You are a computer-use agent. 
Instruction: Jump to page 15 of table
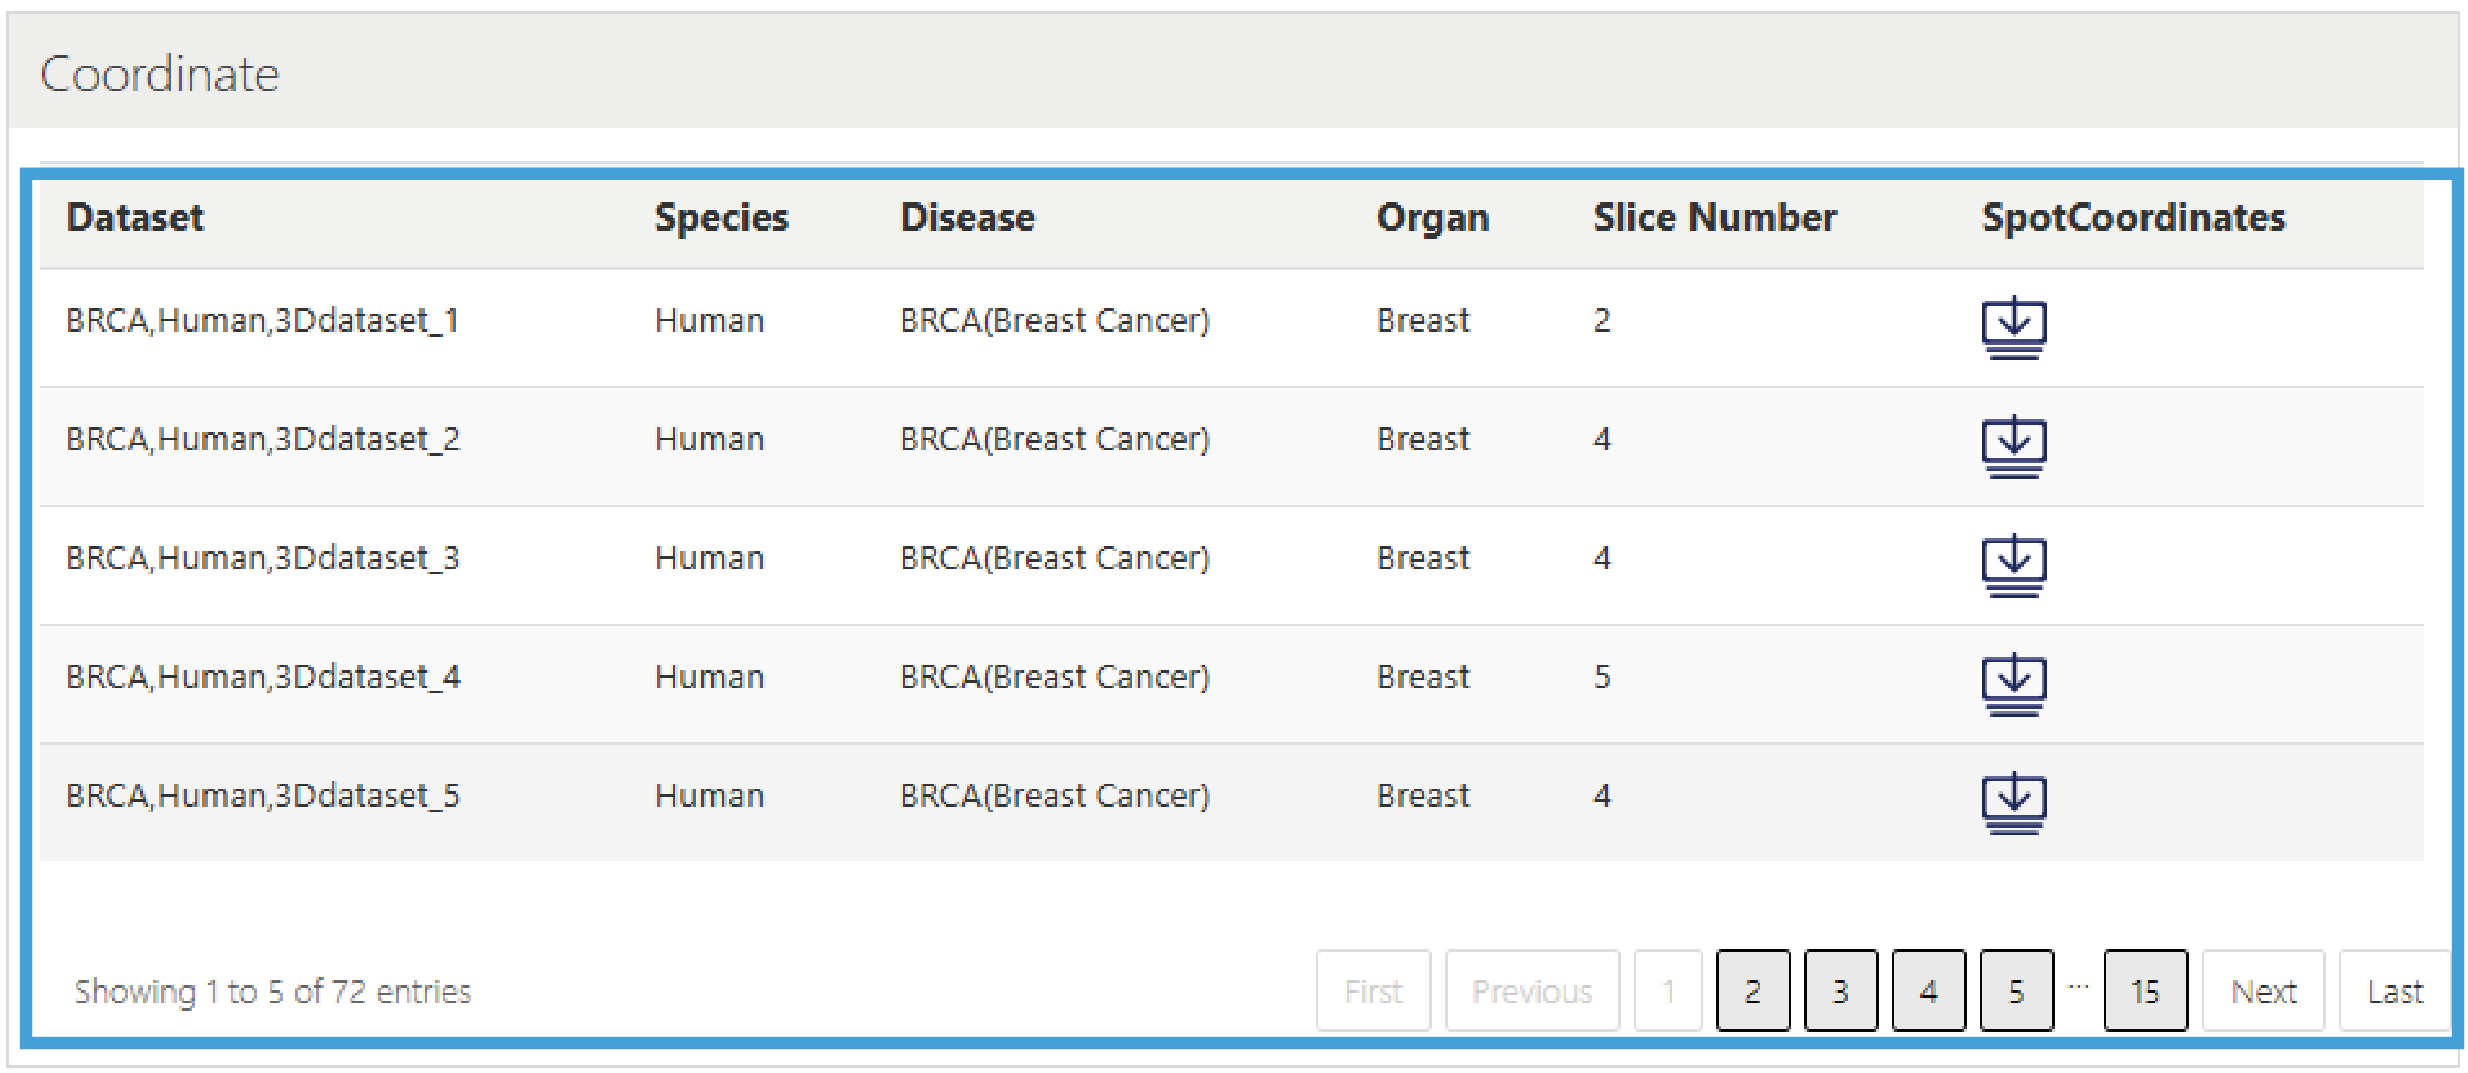(2145, 990)
